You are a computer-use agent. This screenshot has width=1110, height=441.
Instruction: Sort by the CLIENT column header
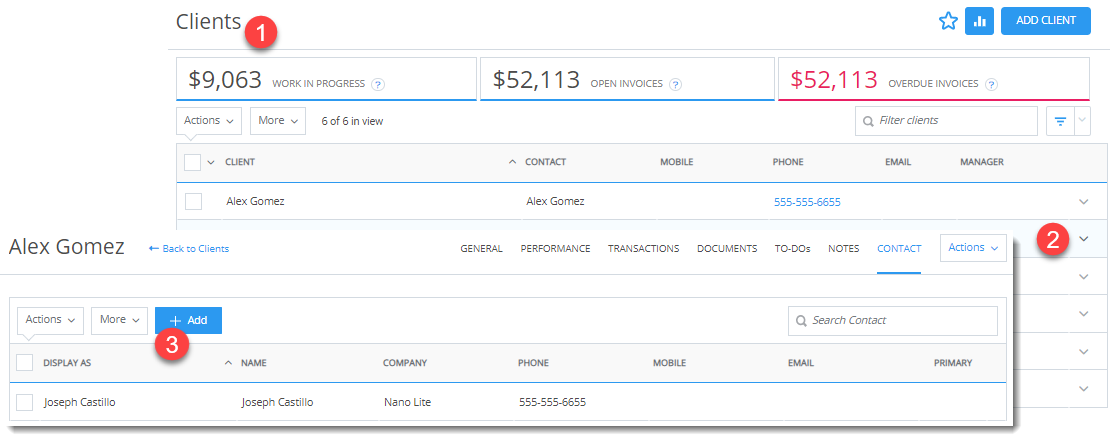tap(240, 162)
